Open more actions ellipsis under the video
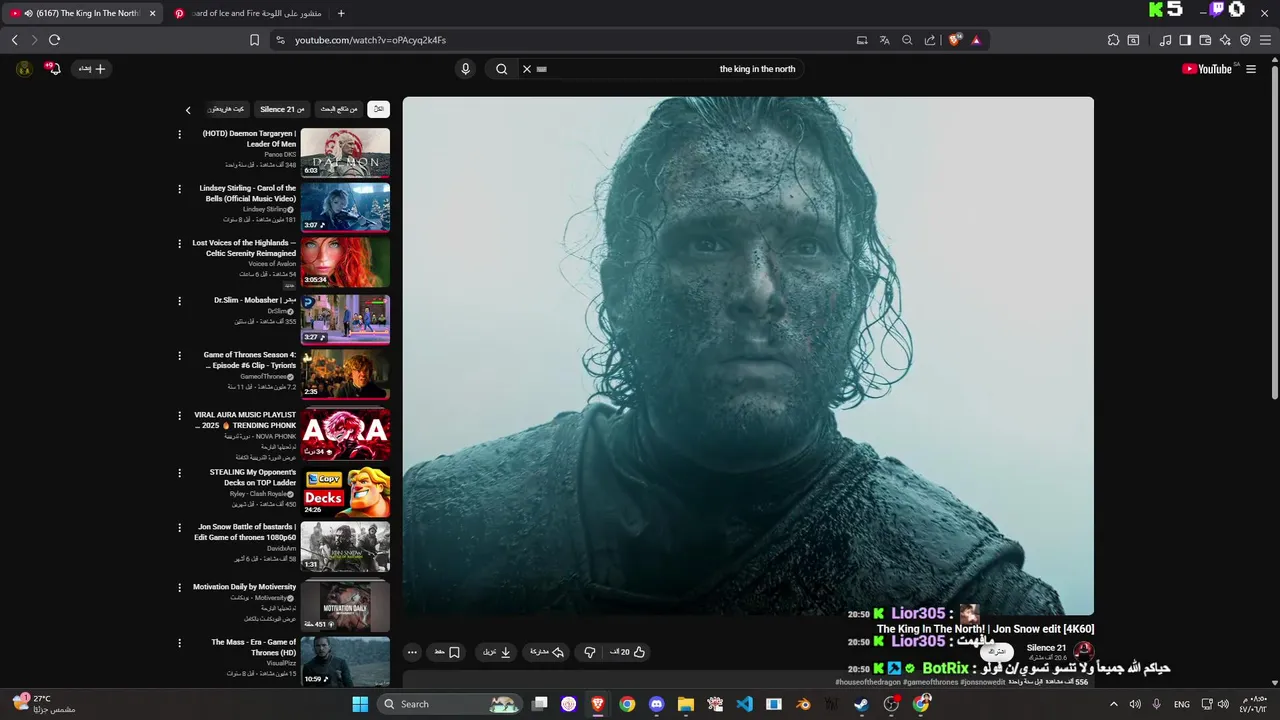Screen dimensions: 1280x720 (412, 652)
